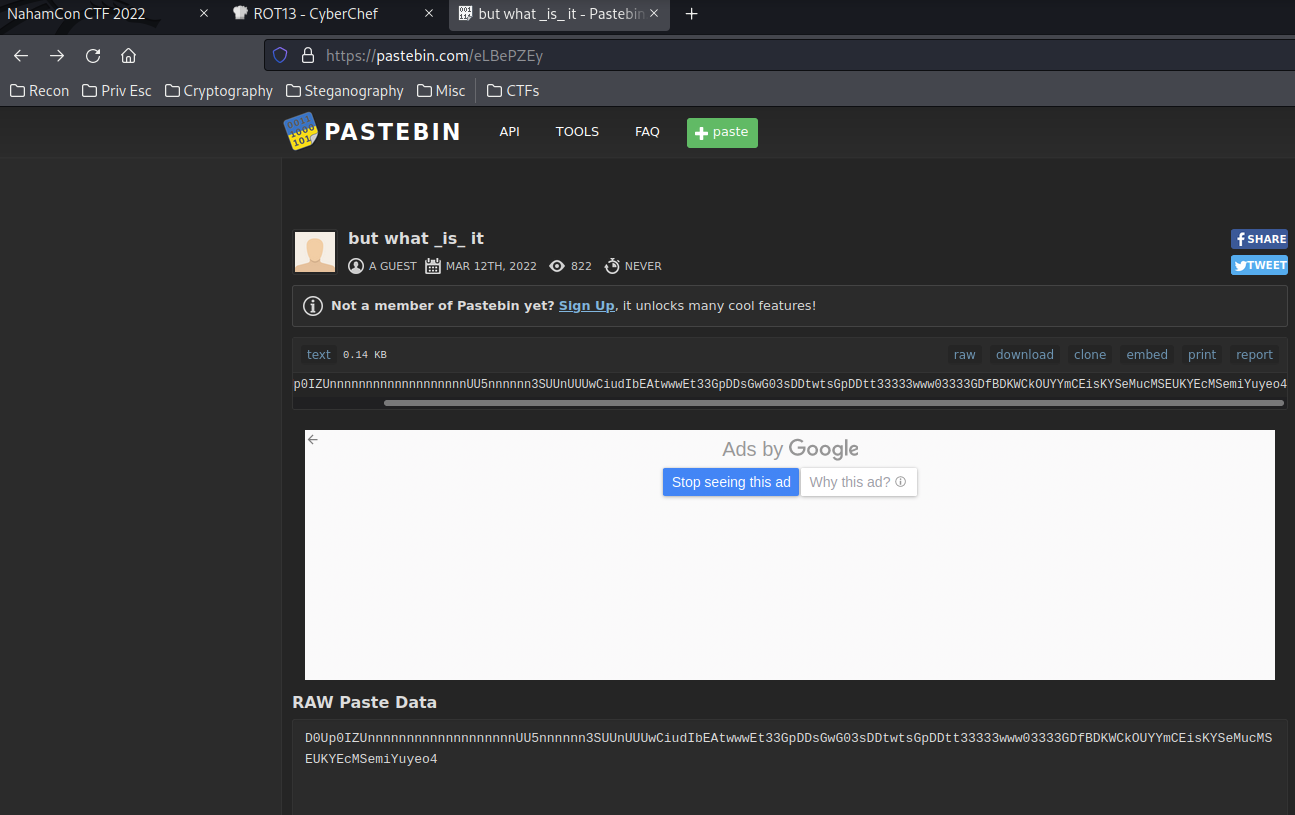Click the '822' view count
This screenshot has height=815, width=1295.
581,266
